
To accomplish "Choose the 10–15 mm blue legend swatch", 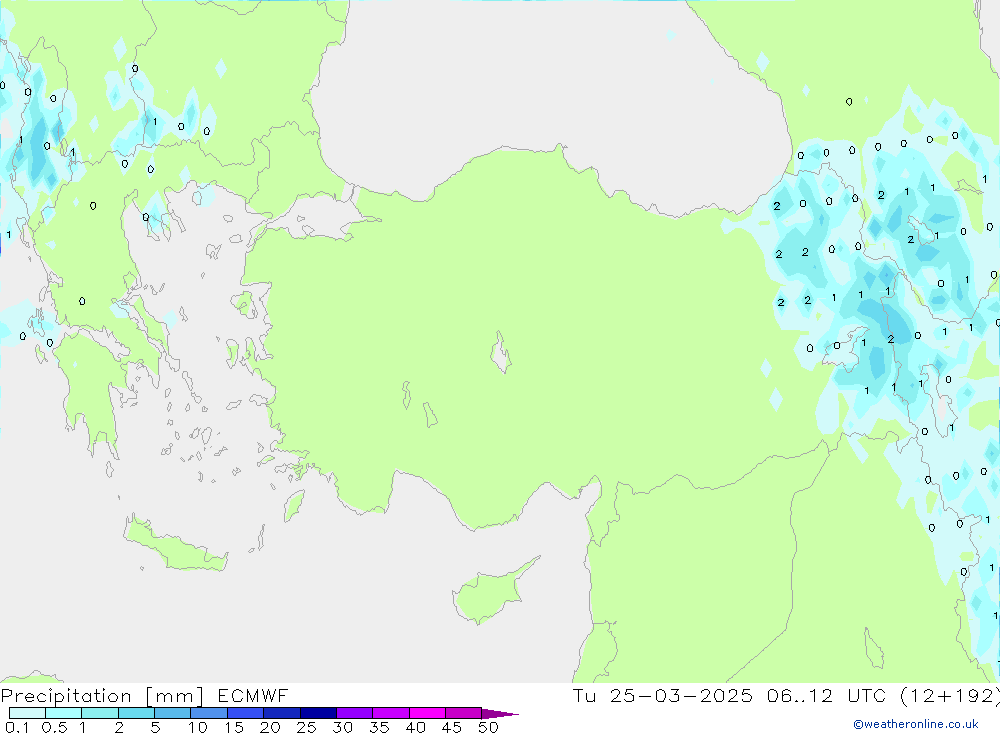I will click(x=209, y=713).
